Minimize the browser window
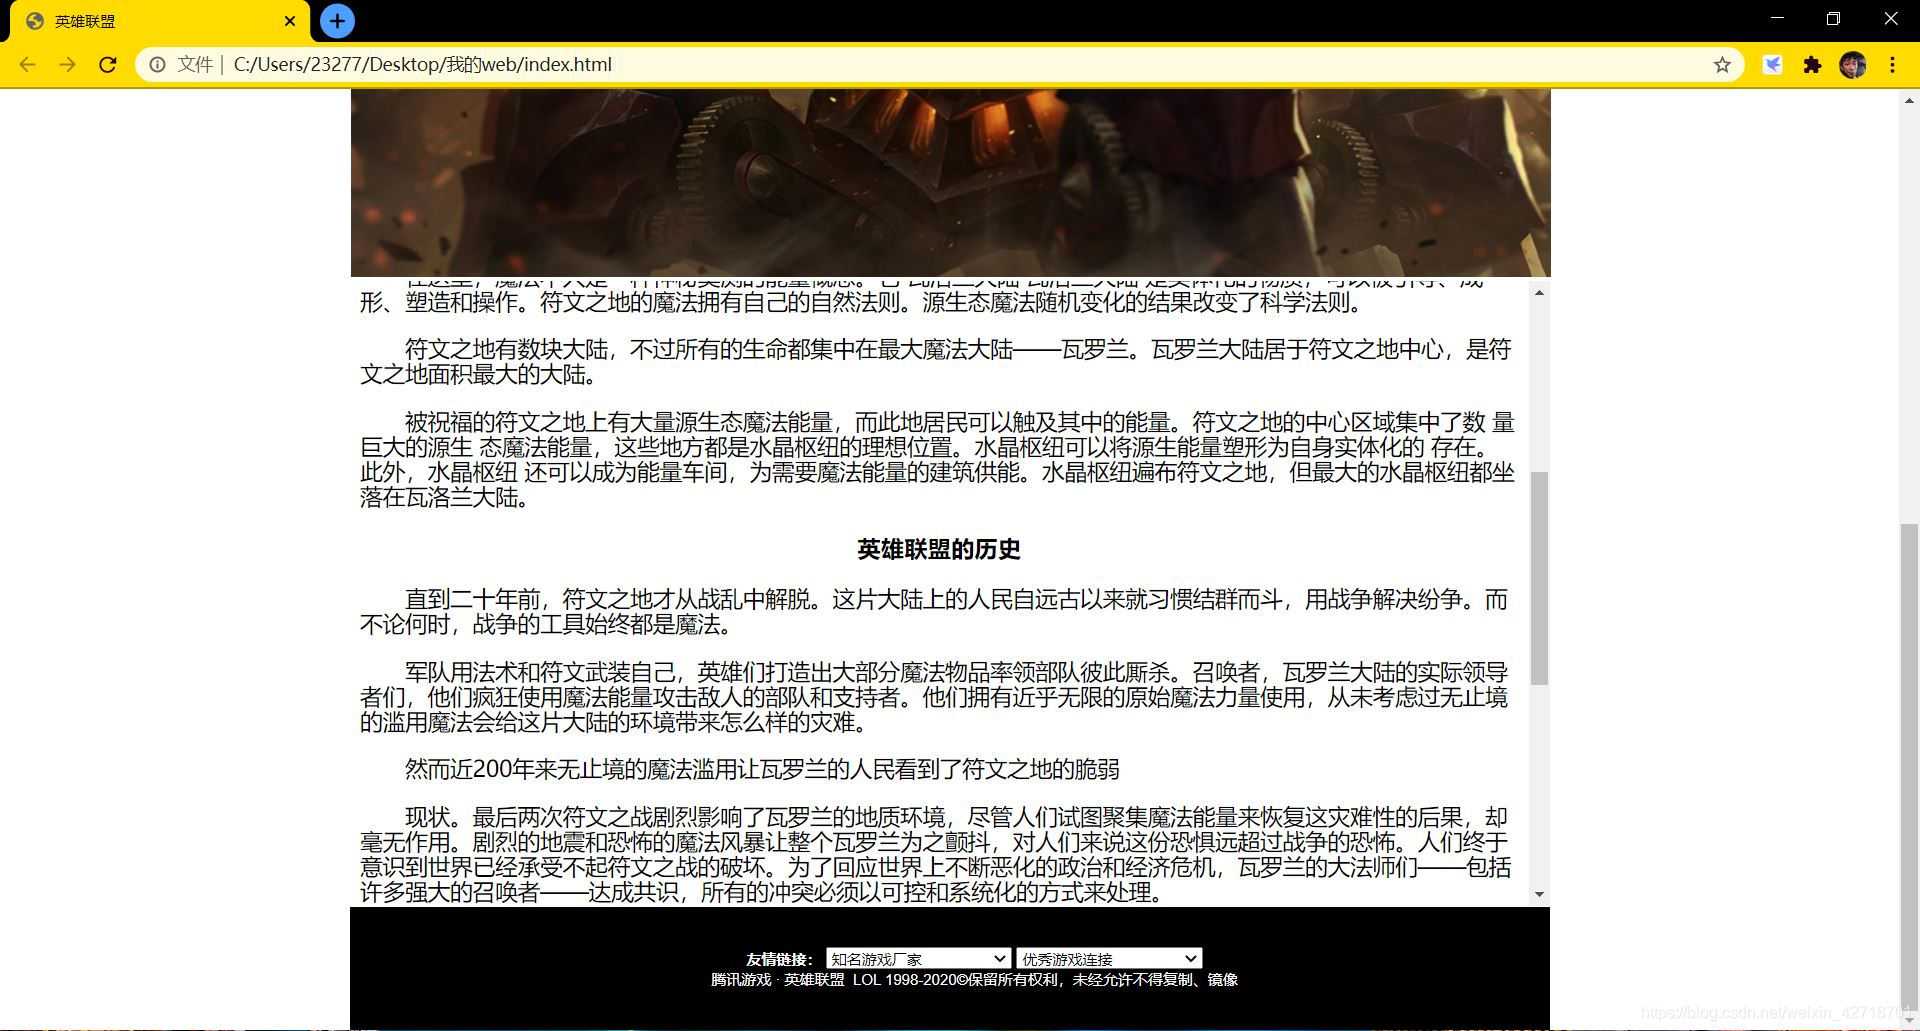Image resolution: width=1920 pixels, height=1031 pixels. pos(1777,18)
